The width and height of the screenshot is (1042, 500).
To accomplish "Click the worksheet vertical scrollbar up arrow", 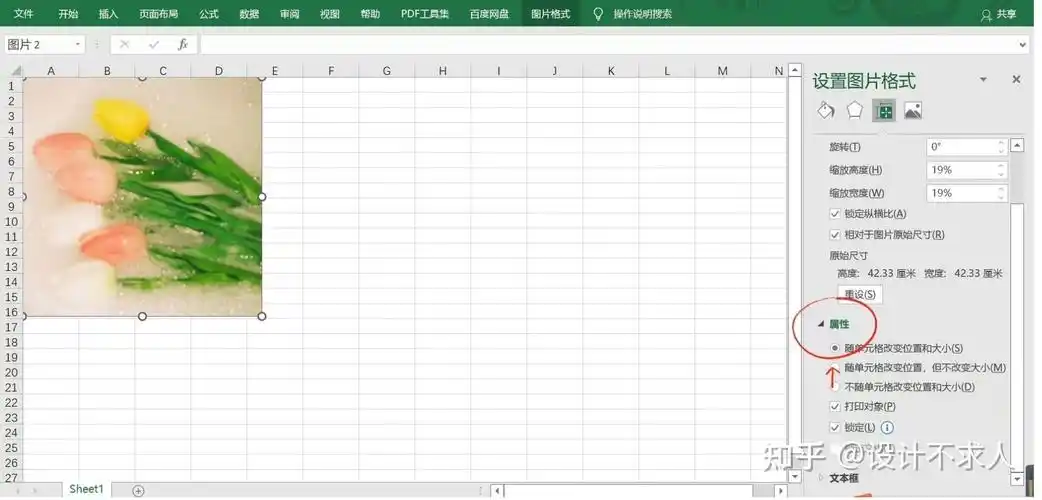I will click(x=795, y=70).
